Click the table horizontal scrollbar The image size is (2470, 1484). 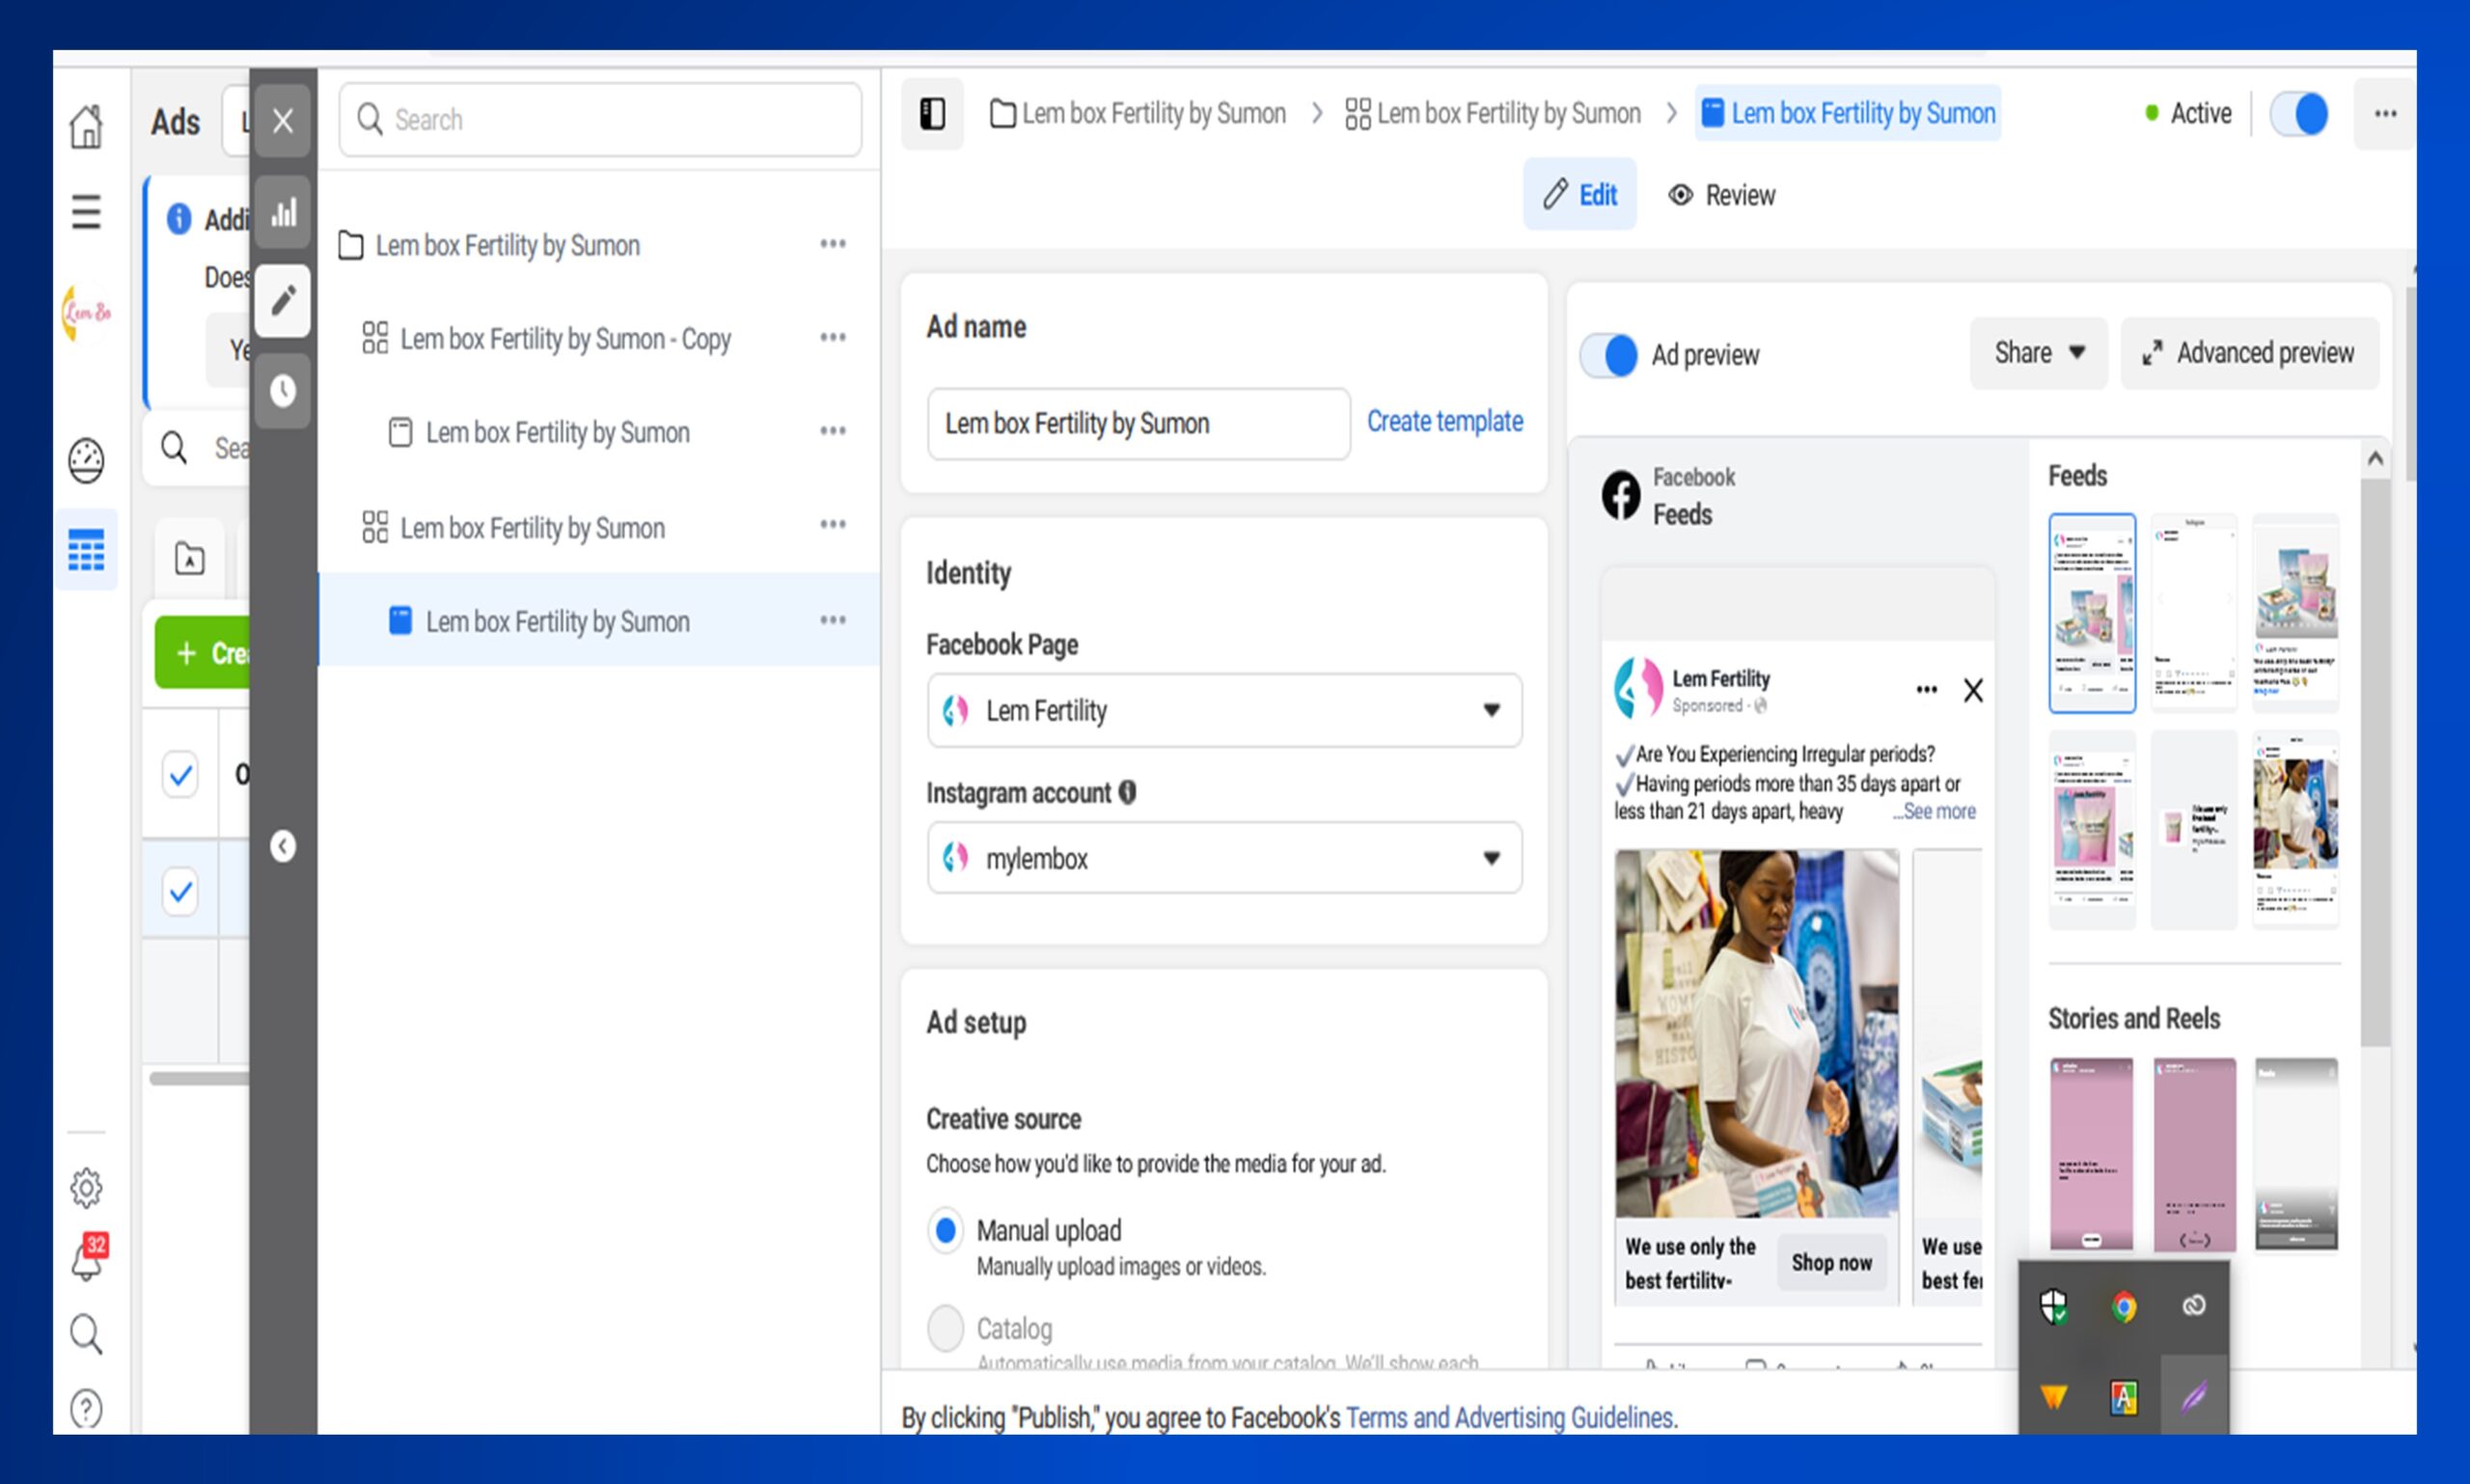200,1078
